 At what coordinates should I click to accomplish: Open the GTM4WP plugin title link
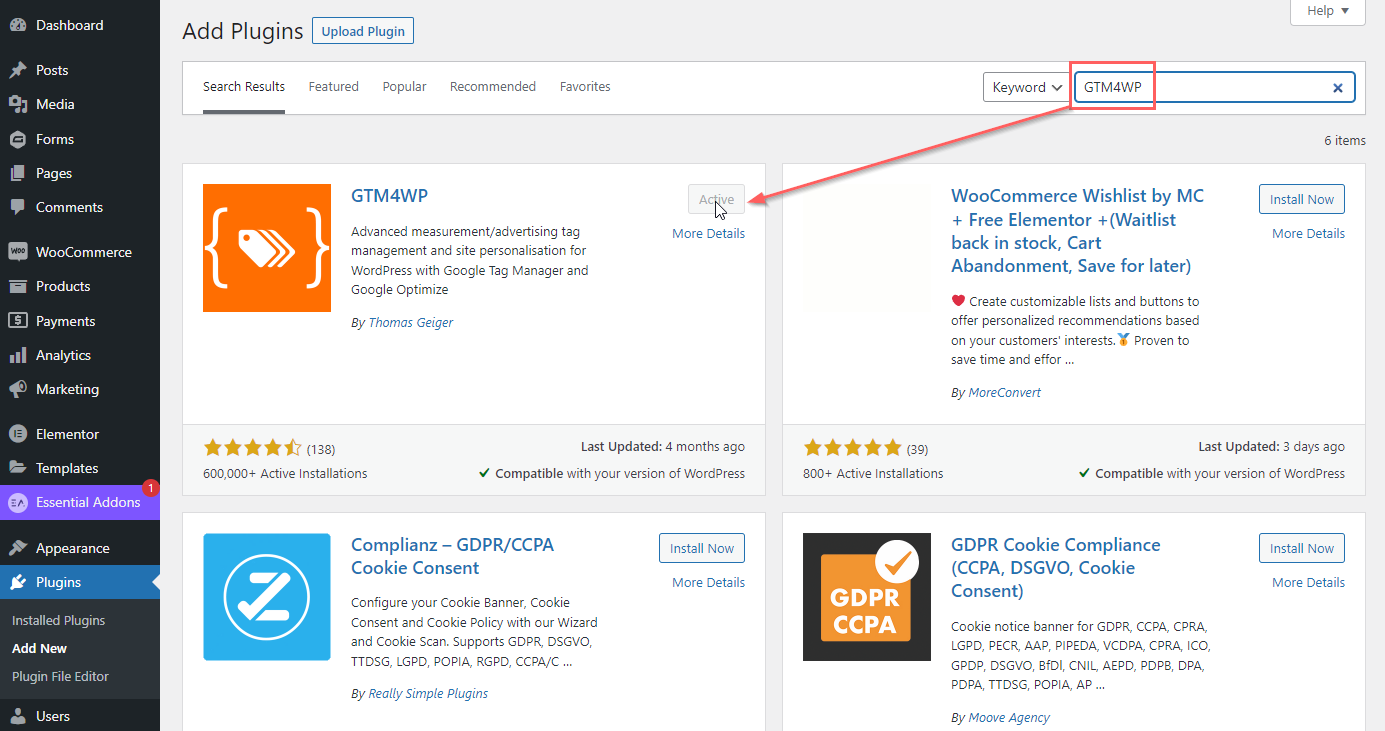coord(389,196)
